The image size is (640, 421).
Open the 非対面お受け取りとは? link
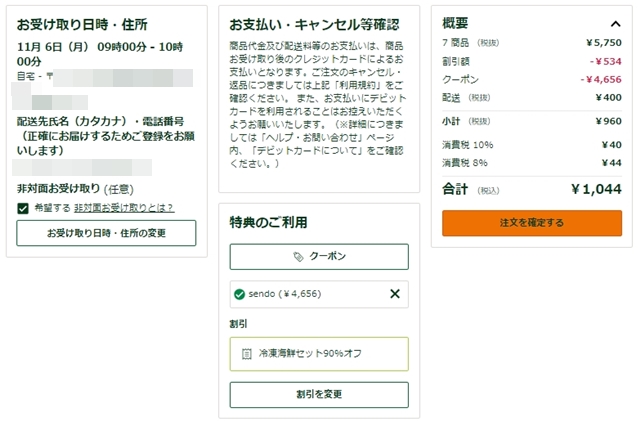[x=124, y=208]
